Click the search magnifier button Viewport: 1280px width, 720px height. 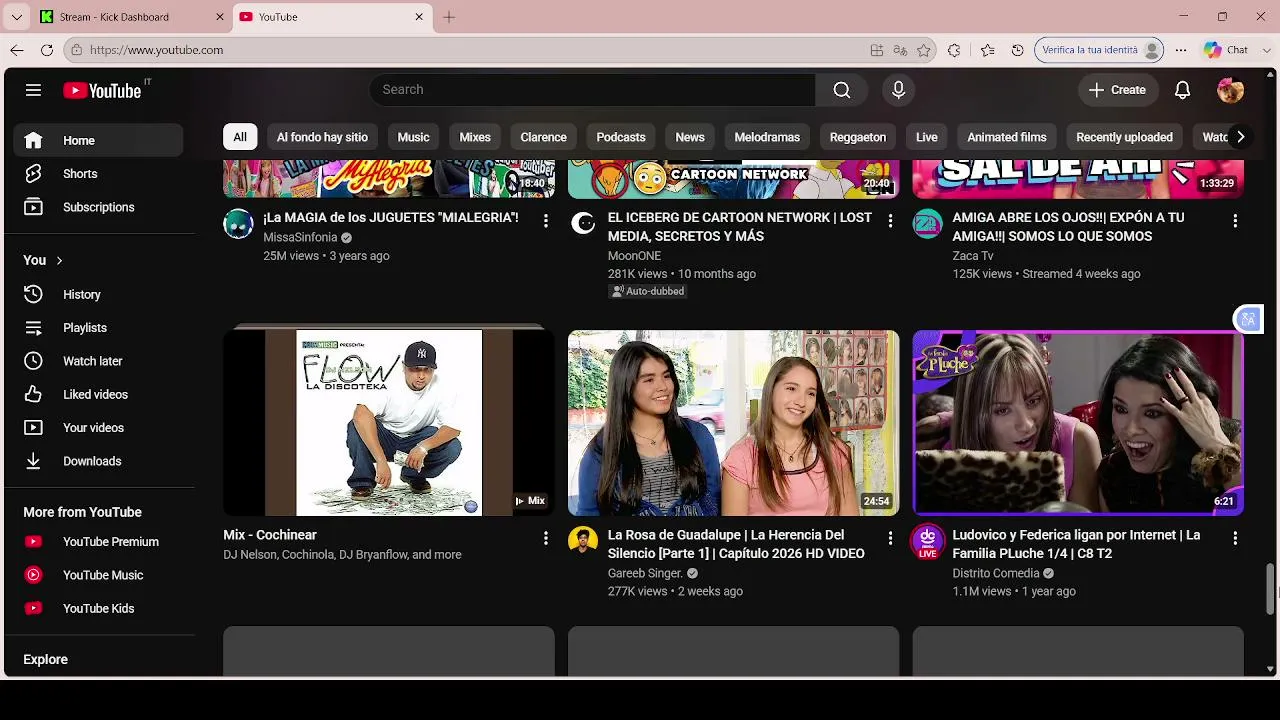coord(842,90)
